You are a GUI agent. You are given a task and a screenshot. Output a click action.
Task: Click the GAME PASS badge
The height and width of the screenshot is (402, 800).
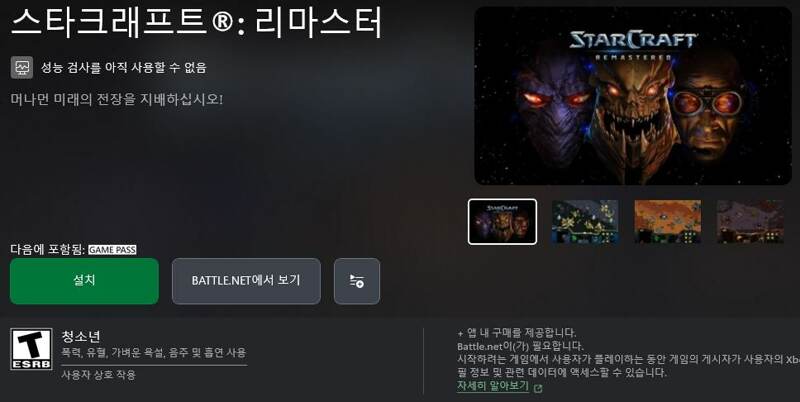[x=112, y=249]
